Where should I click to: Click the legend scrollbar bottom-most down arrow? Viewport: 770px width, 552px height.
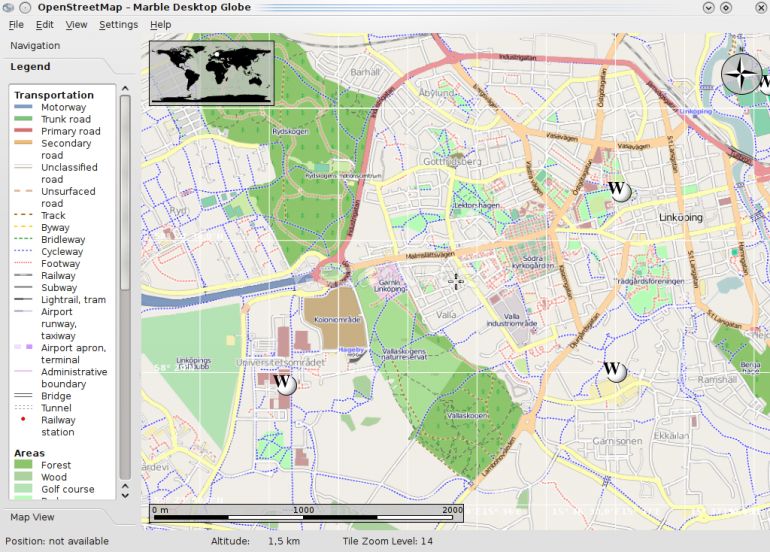125,496
